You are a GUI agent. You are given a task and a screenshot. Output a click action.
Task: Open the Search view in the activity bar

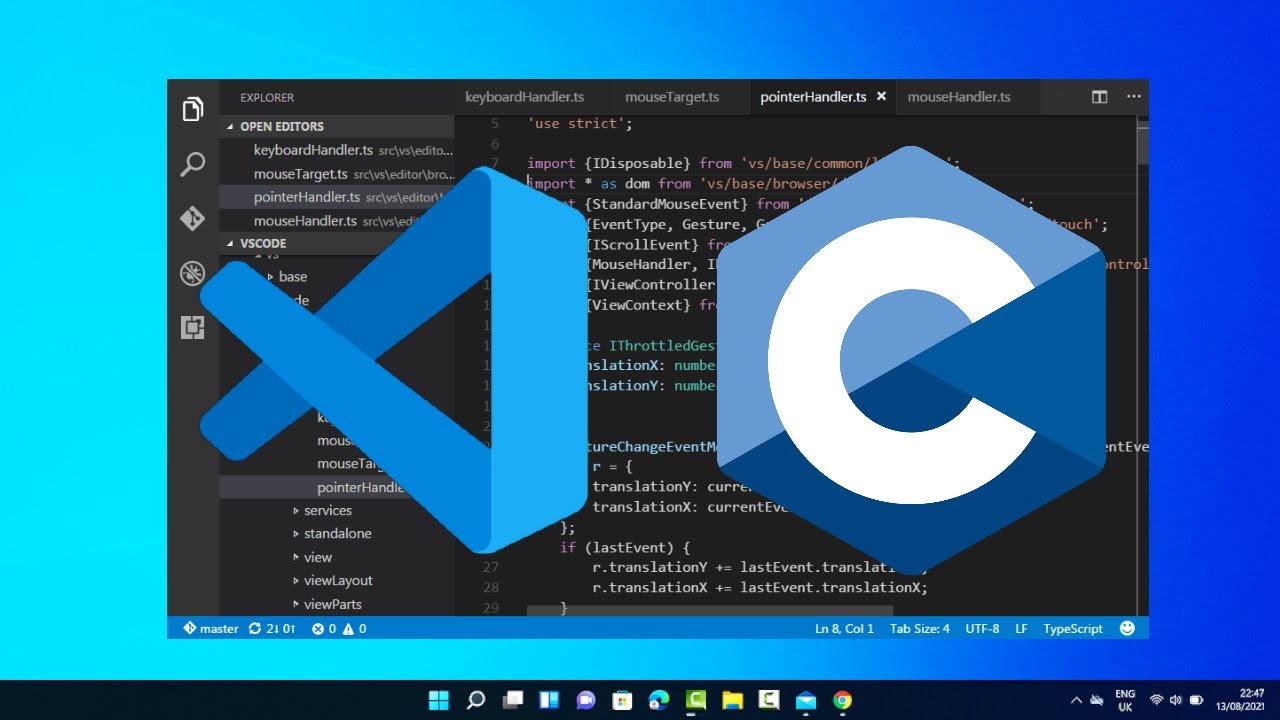point(193,164)
